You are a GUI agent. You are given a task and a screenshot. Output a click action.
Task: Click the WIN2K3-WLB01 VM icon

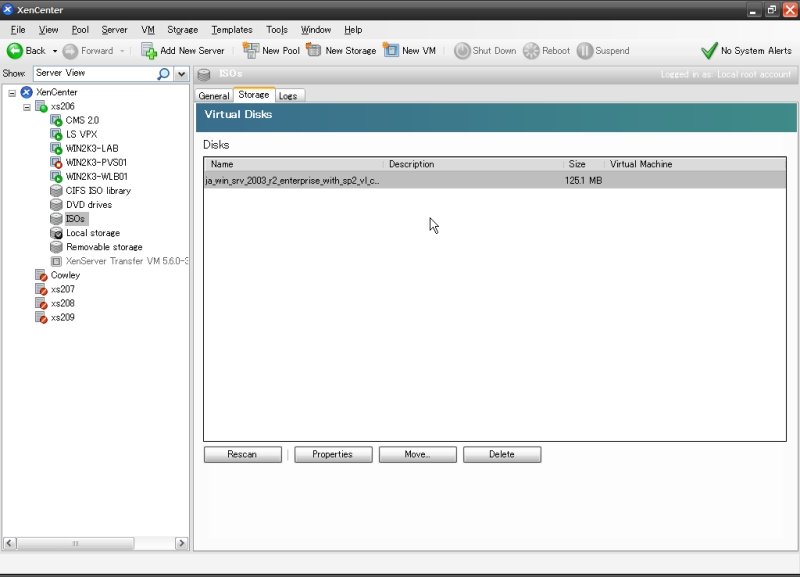coord(56,177)
